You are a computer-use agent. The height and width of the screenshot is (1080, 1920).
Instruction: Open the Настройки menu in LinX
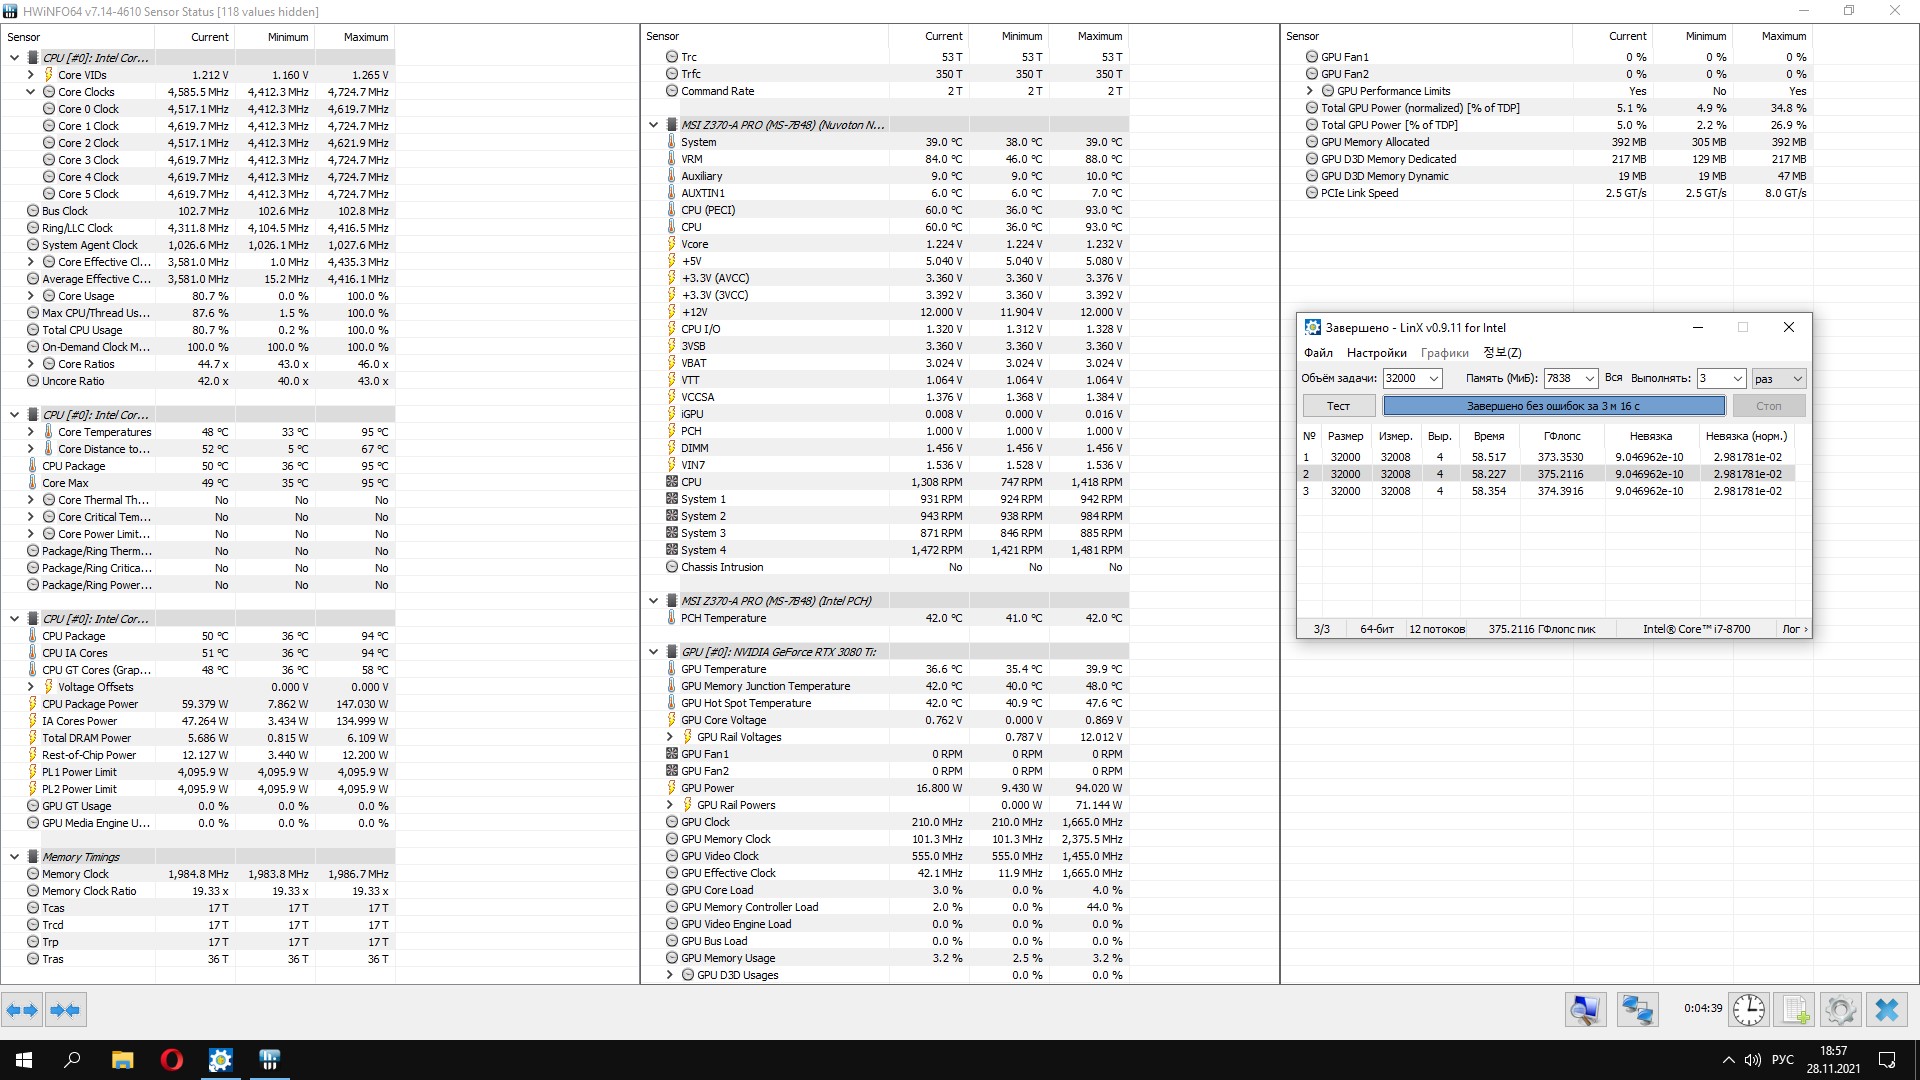1376,353
